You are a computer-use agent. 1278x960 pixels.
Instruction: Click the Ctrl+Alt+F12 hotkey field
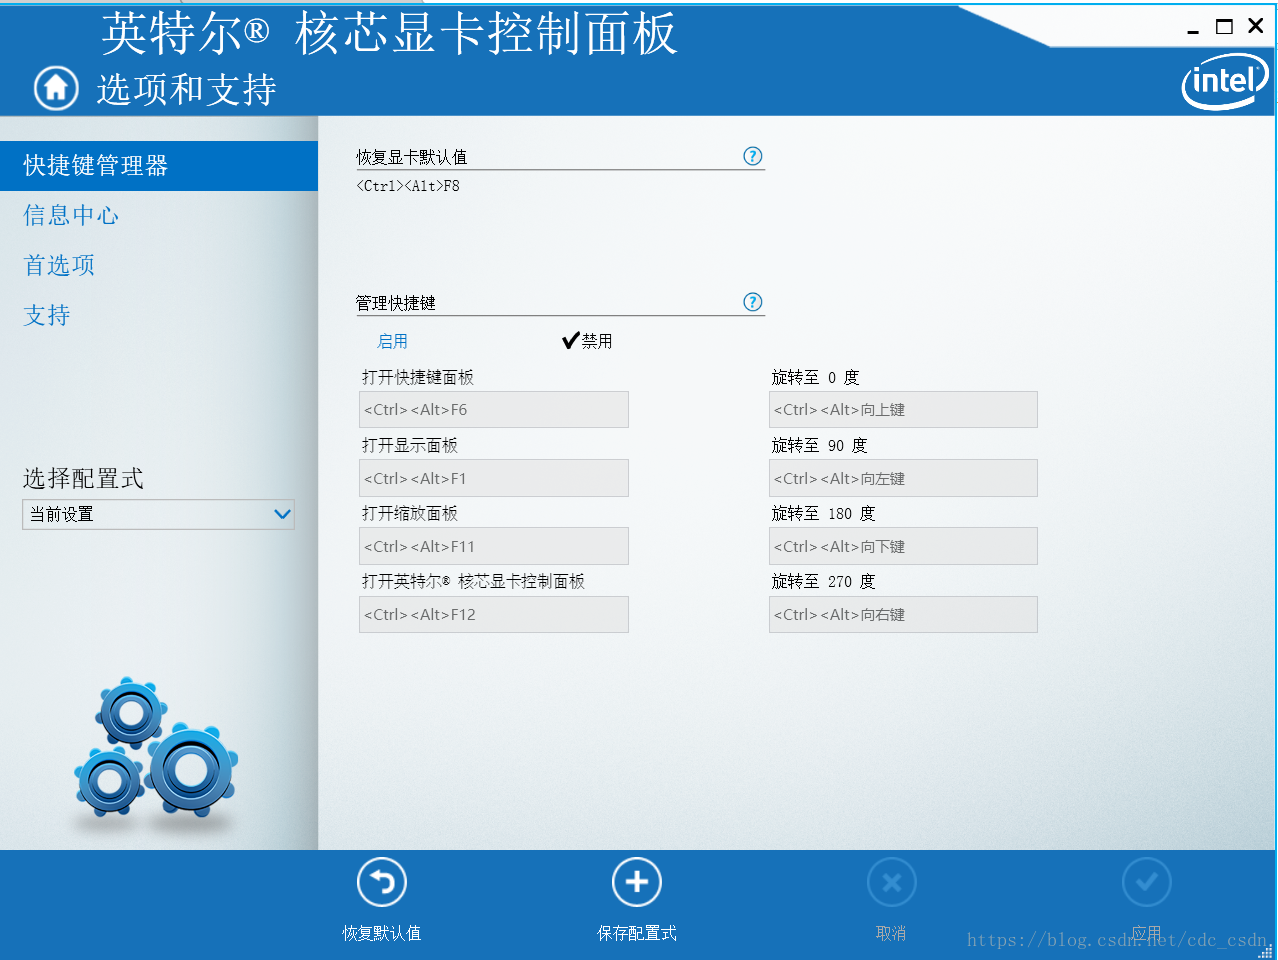click(x=494, y=614)
